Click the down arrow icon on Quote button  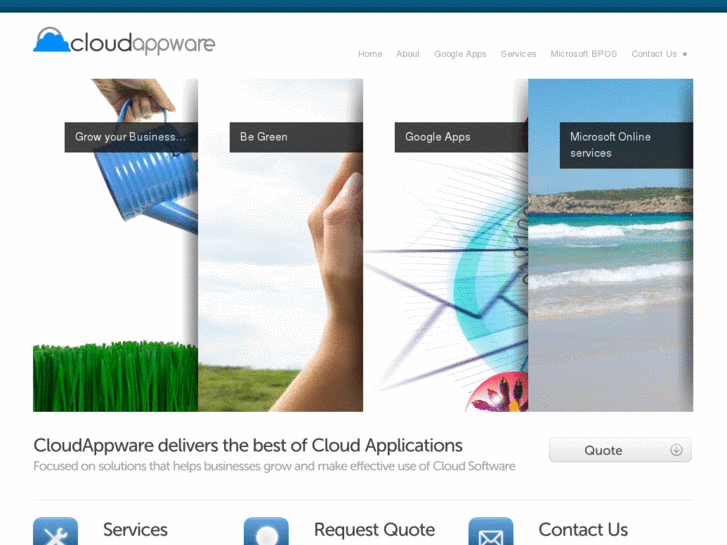[x=676, y=450]
